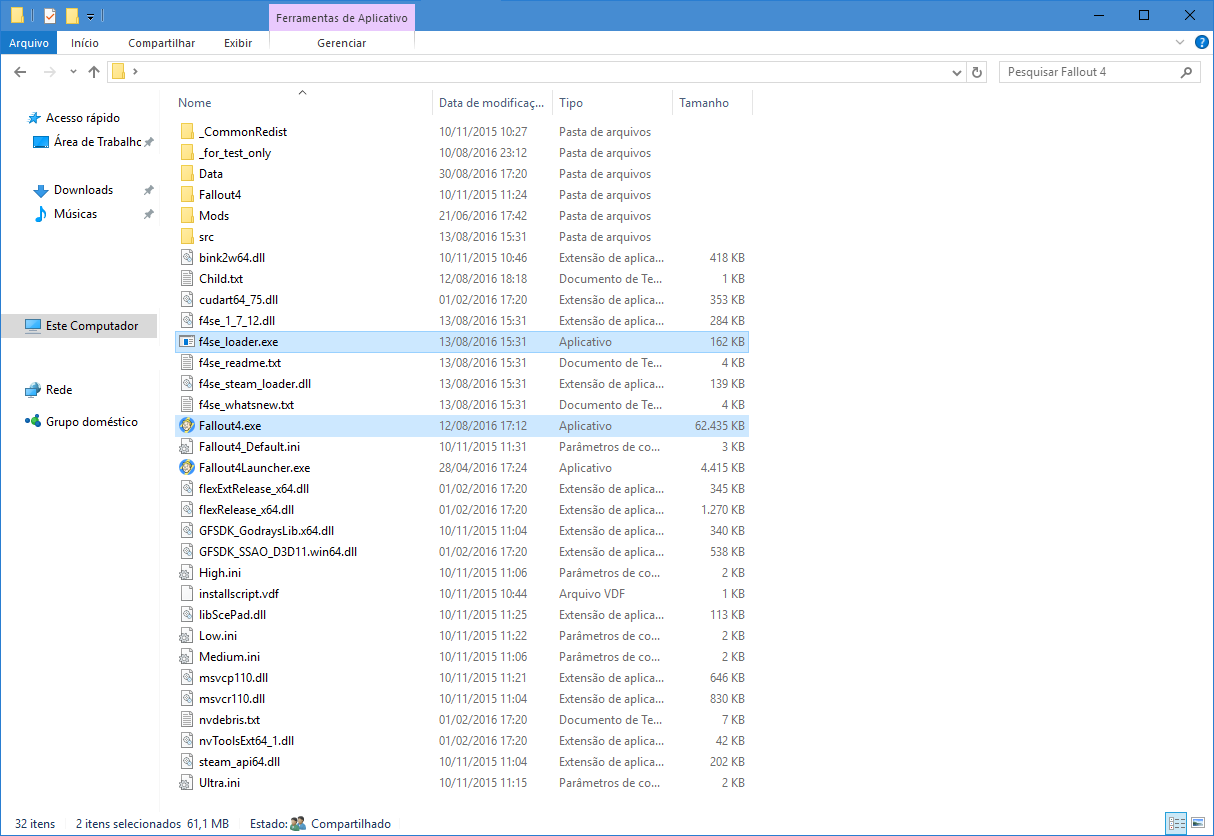1214x836 pixels.
Task: Select the f4se_whatsnew.txt file name
Action: (x=246, y=405)
